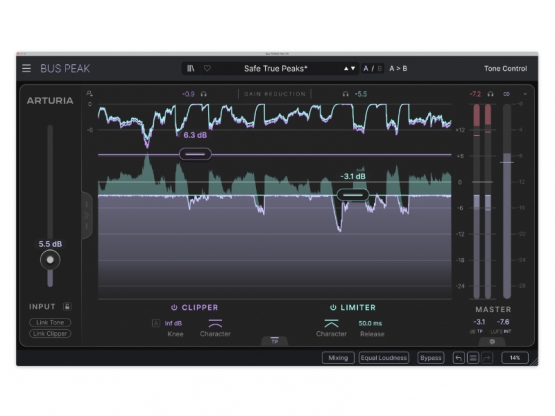Click the zoom magnifier icon in display
Viewport: 555px width, 416px height.
pos(90,93)
